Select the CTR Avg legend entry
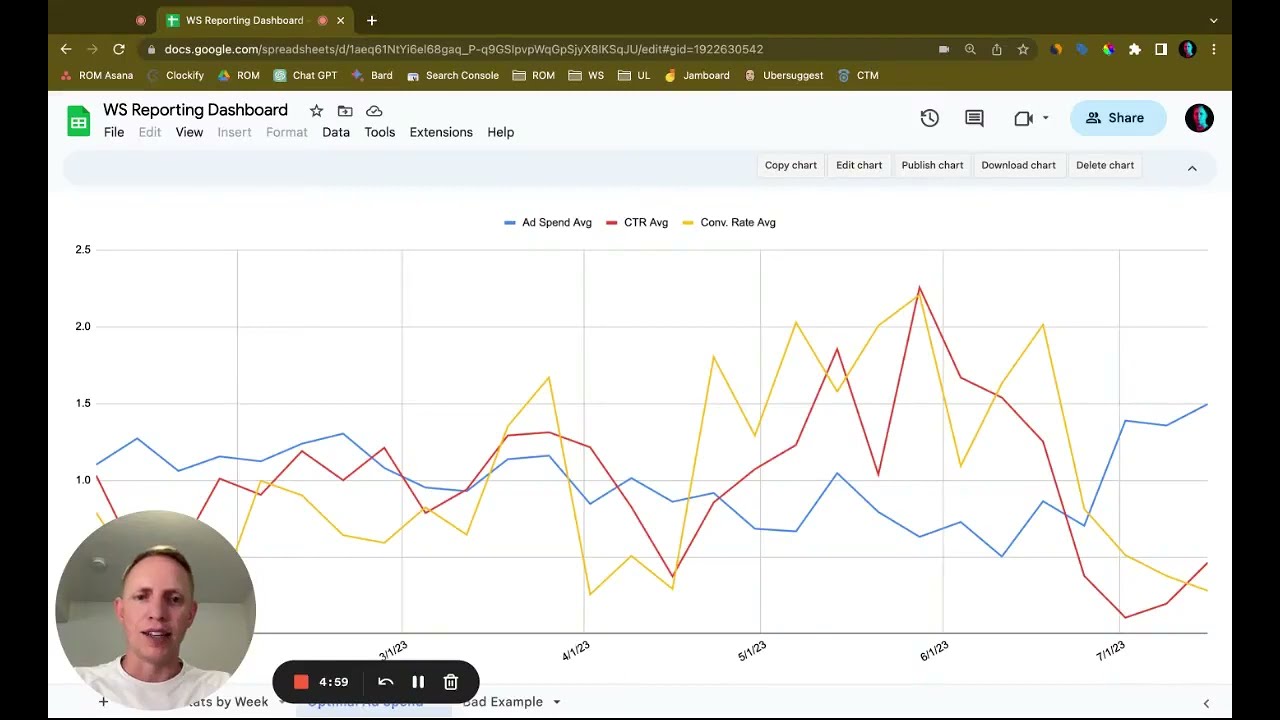The image size is (1280, 720). [x=637, y=223]
